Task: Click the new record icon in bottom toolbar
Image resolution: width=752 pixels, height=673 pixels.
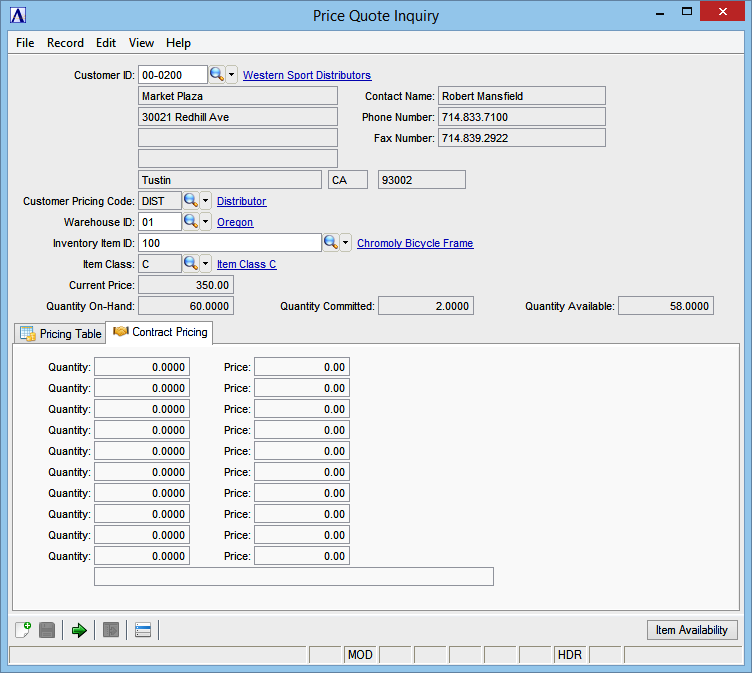Action: [x=24, y=630]
